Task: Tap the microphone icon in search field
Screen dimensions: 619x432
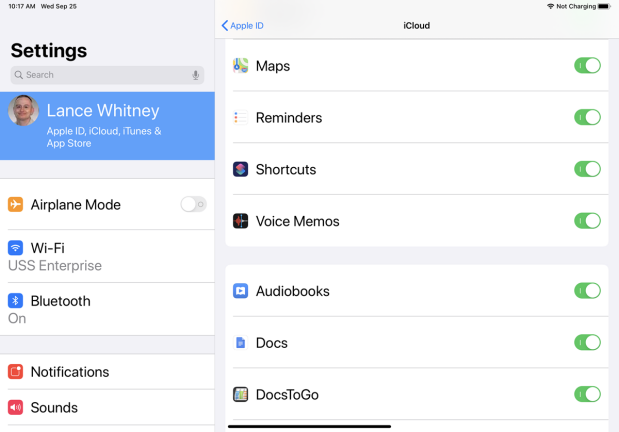Action: tap(195, 75)
